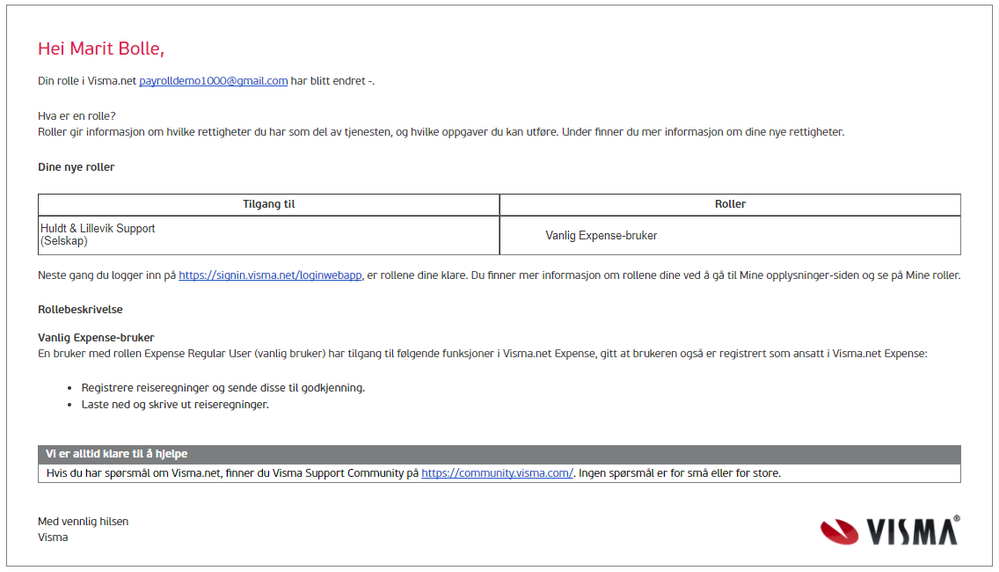
Task: Click the 'Visma' signature under the sign-off
Action: point(53,538)
